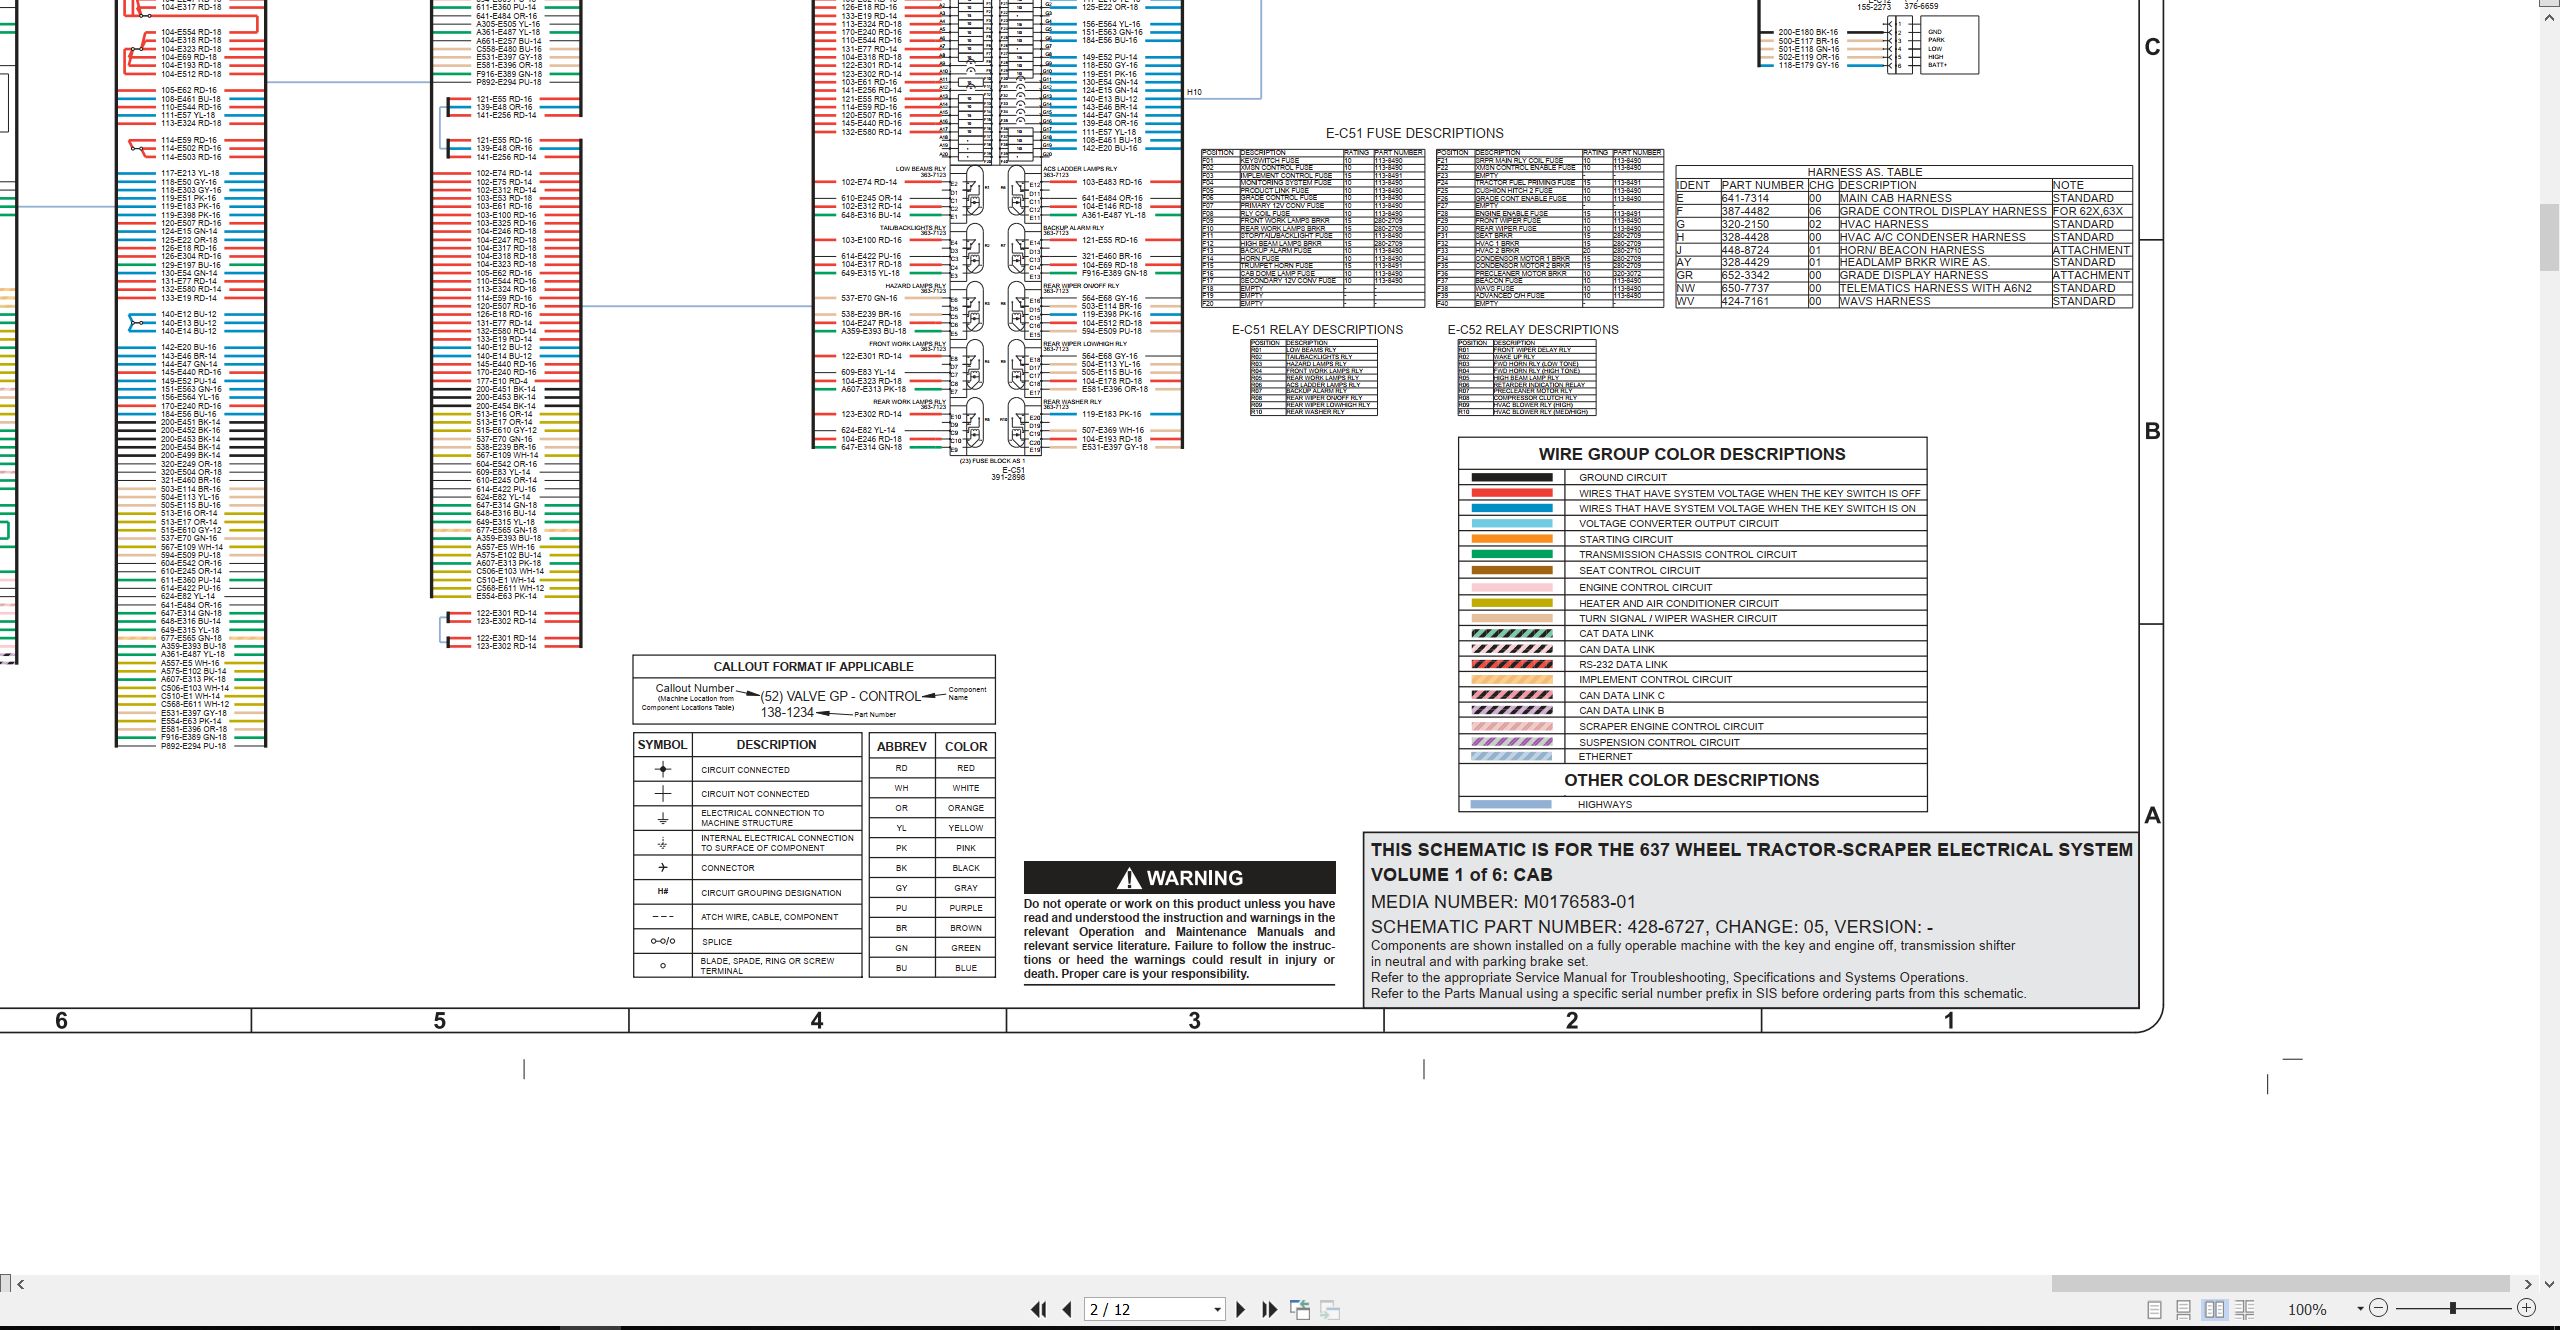This screenshot has width=2560, height=1330.
Task: Click the WARNING triangle exclamation icon
Action: click(x=1129, y=878)
